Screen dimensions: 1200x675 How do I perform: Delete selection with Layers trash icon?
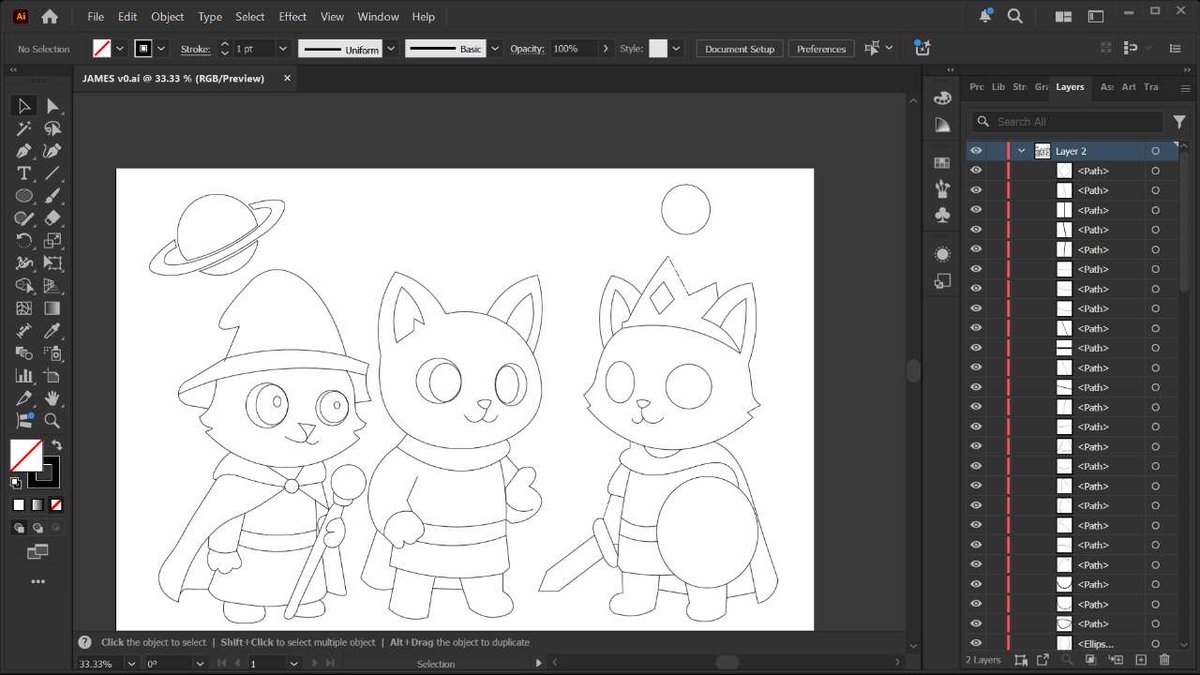tap(1164, 660)
